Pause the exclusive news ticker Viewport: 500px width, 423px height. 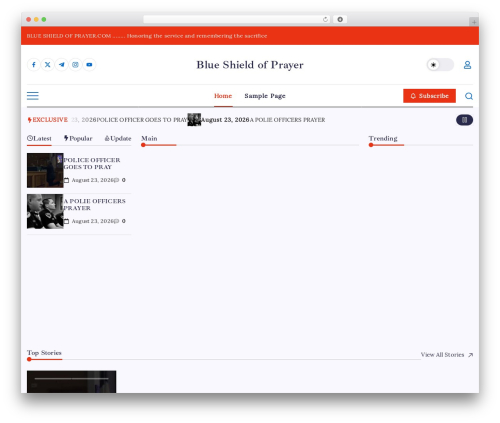pyautogui.click(x=464, y=120)
